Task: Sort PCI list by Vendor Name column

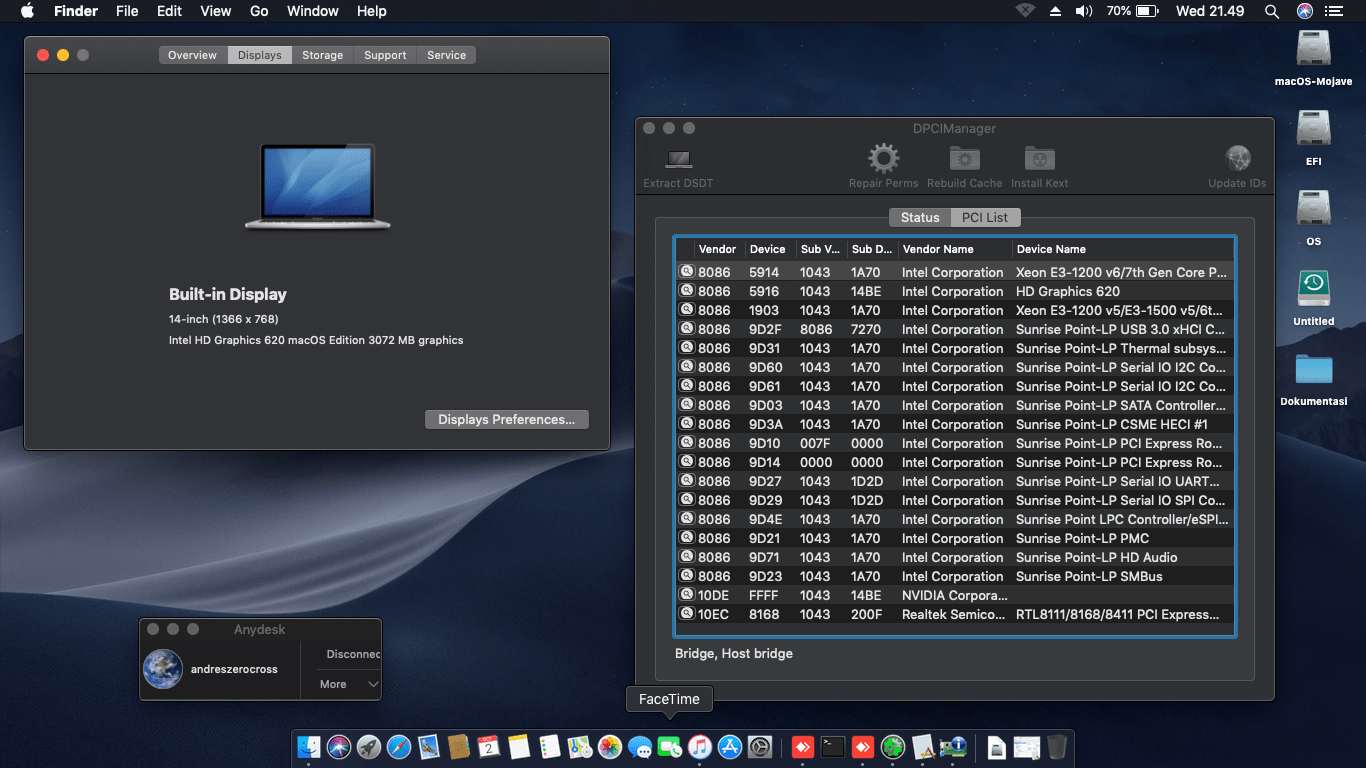Action: (x=937, y=249)
